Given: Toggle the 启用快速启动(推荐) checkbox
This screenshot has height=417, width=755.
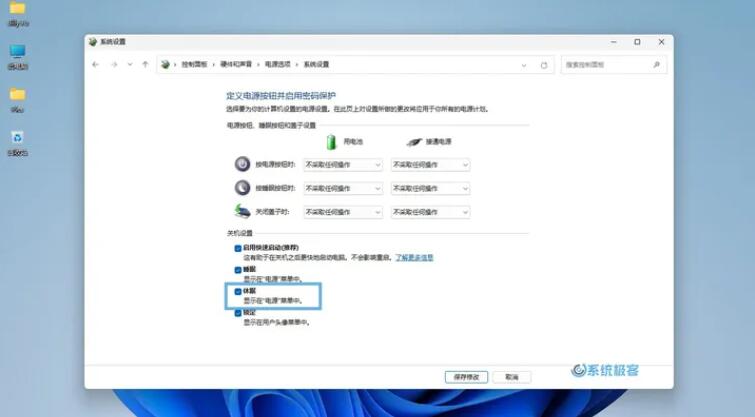Looking at the screenshot, I should coord(238,248).
